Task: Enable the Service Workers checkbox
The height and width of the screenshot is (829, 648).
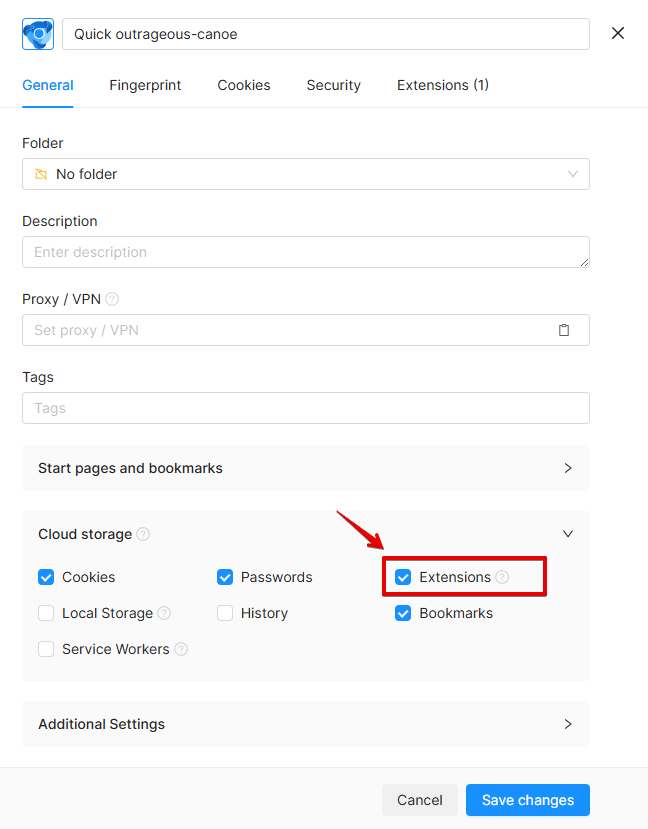Action: point(46,649)
